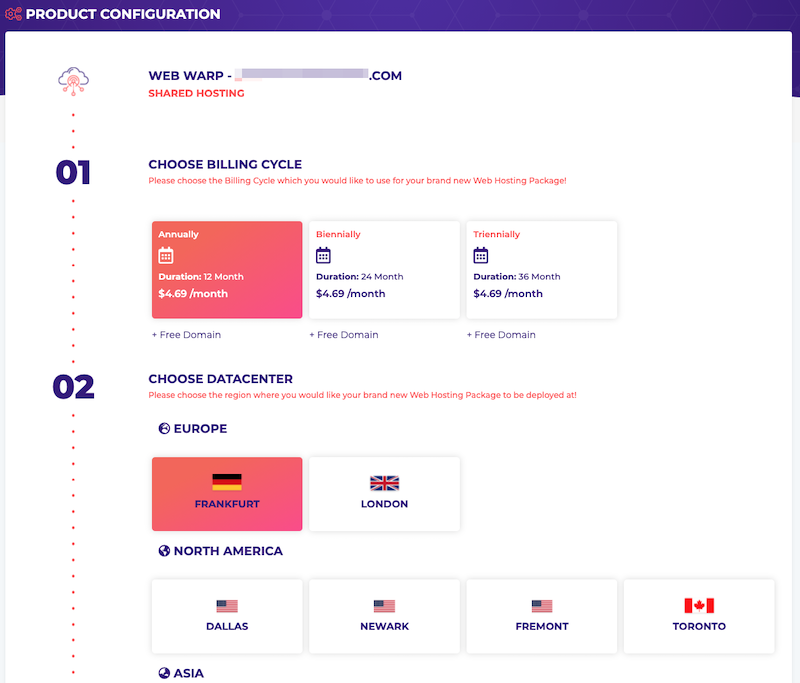Screen dimensions: 800x683
Task: Click the UK flag on London card
Action: tap(384, 483)
